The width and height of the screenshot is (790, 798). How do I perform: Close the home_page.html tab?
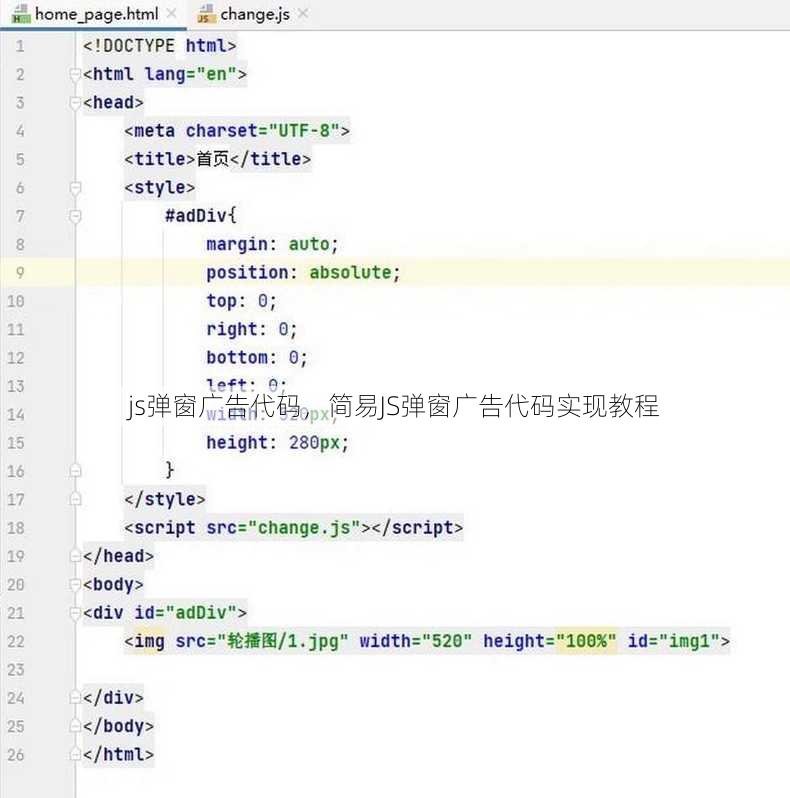pos(172,14)
